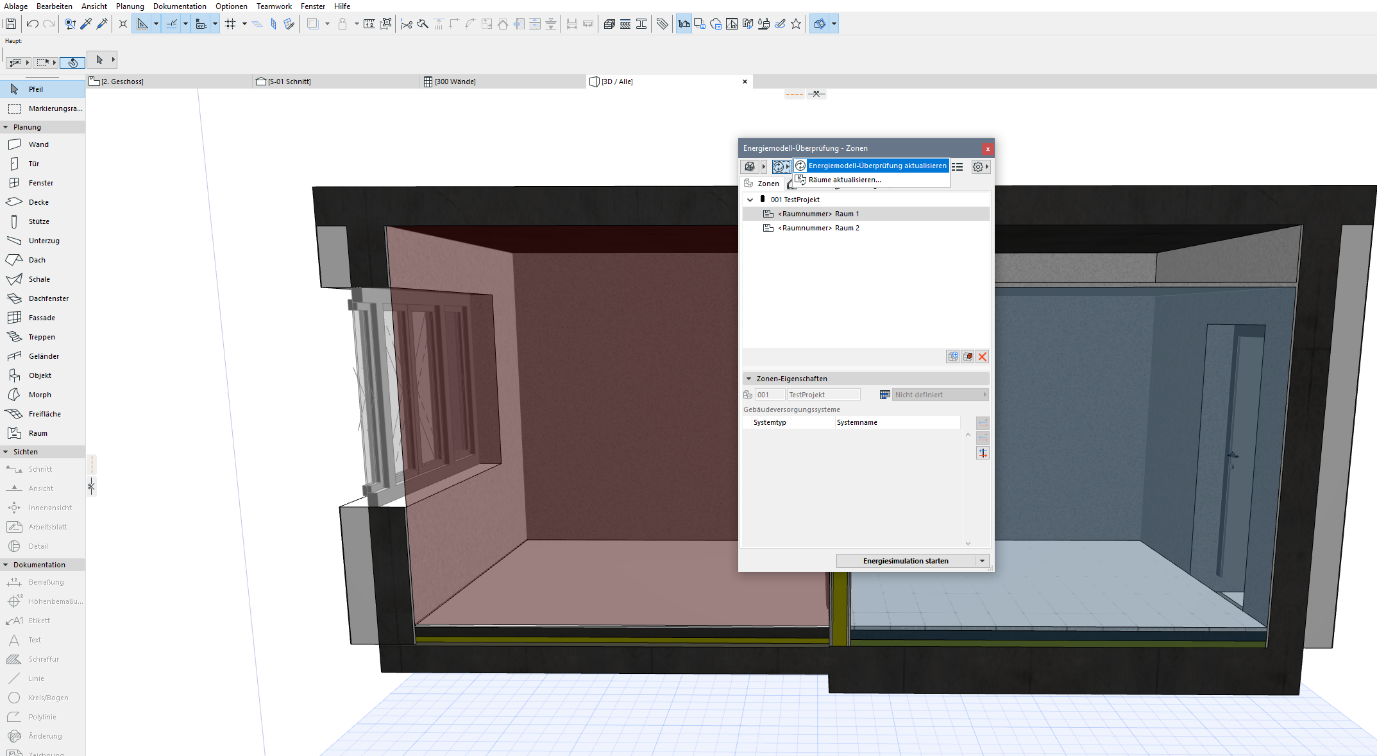
Task: Collapse the Zonen-Eigenschaften section
Action: 749,379
